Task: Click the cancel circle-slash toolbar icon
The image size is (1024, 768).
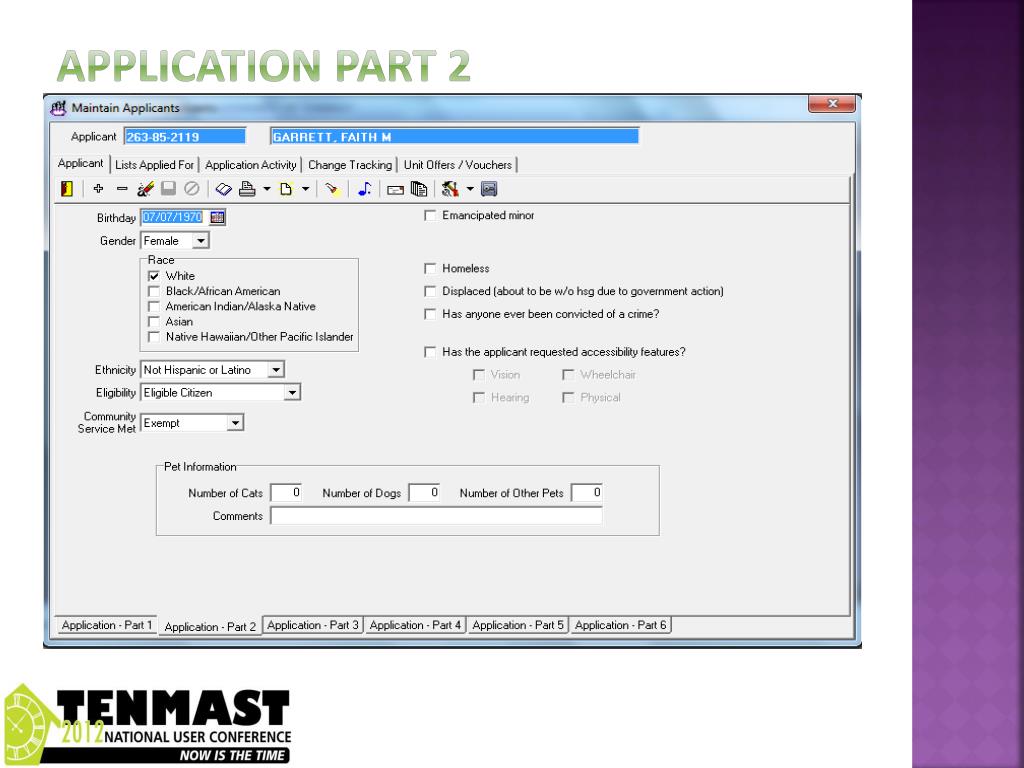Action: coord(191,189)
